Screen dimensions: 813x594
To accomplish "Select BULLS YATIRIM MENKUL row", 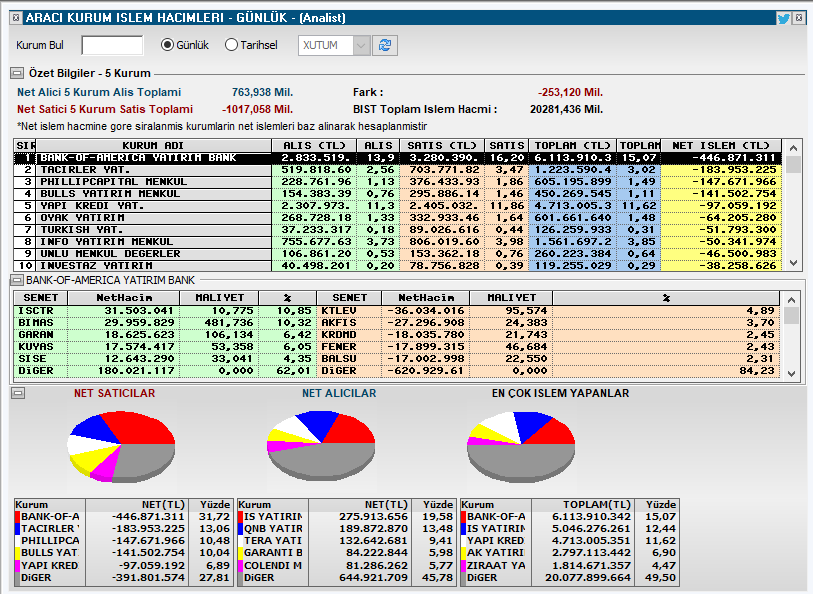I will click(398, 193).
